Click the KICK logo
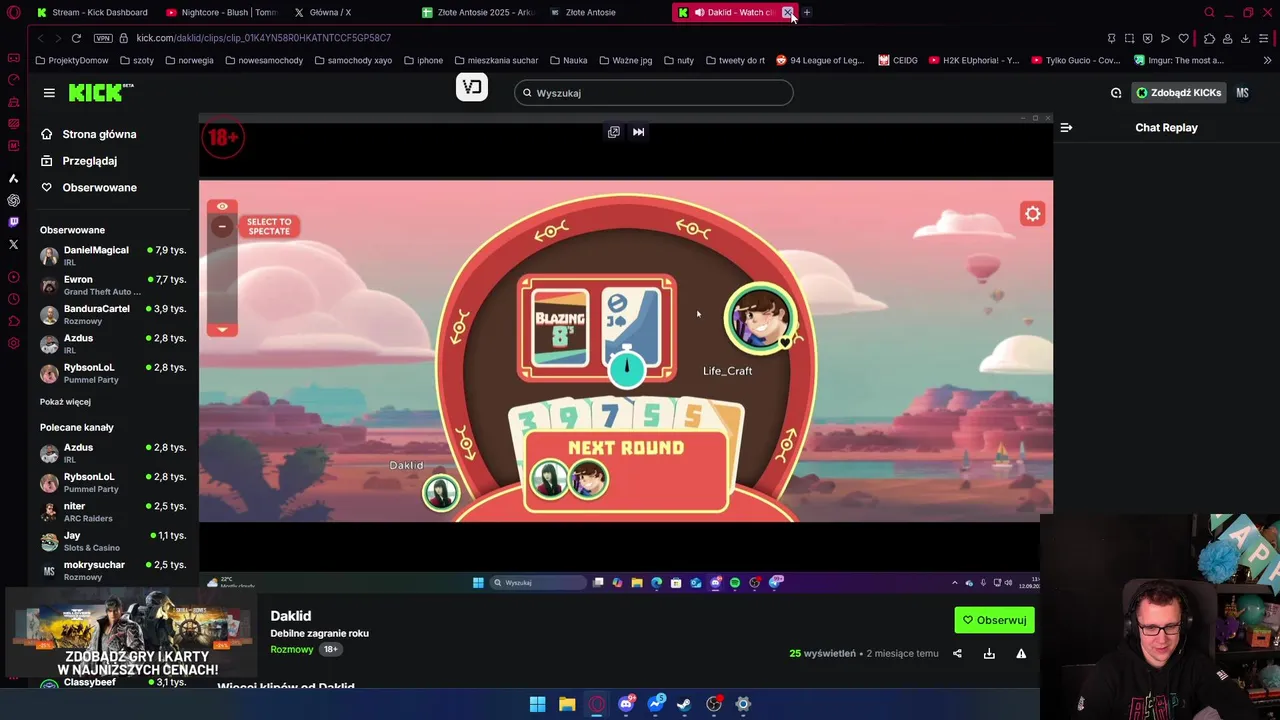This screenshot has width=1280, height=720. (100, 92)
